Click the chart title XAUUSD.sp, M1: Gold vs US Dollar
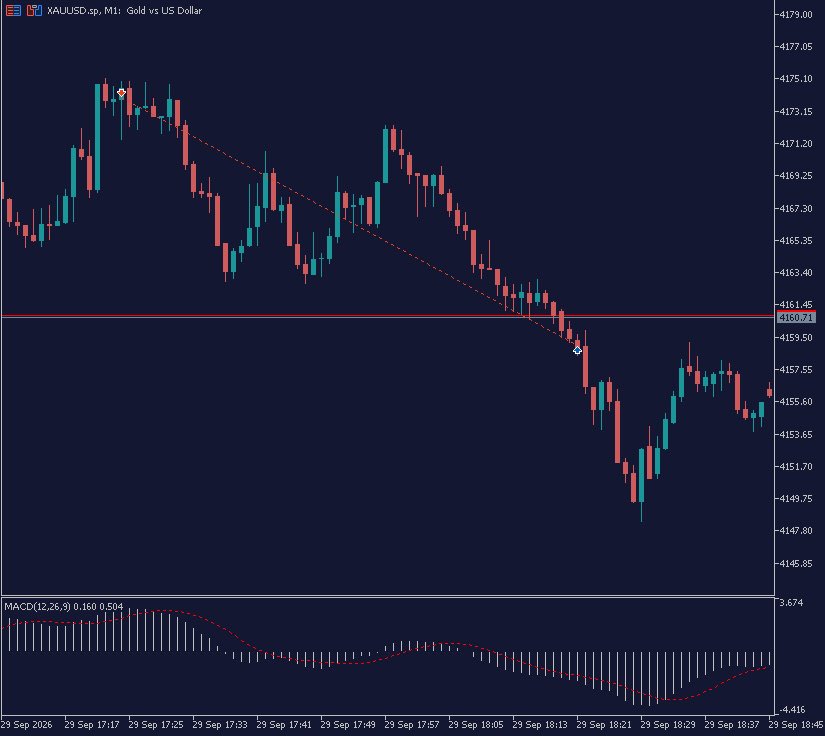 click(x=125, y=11)
